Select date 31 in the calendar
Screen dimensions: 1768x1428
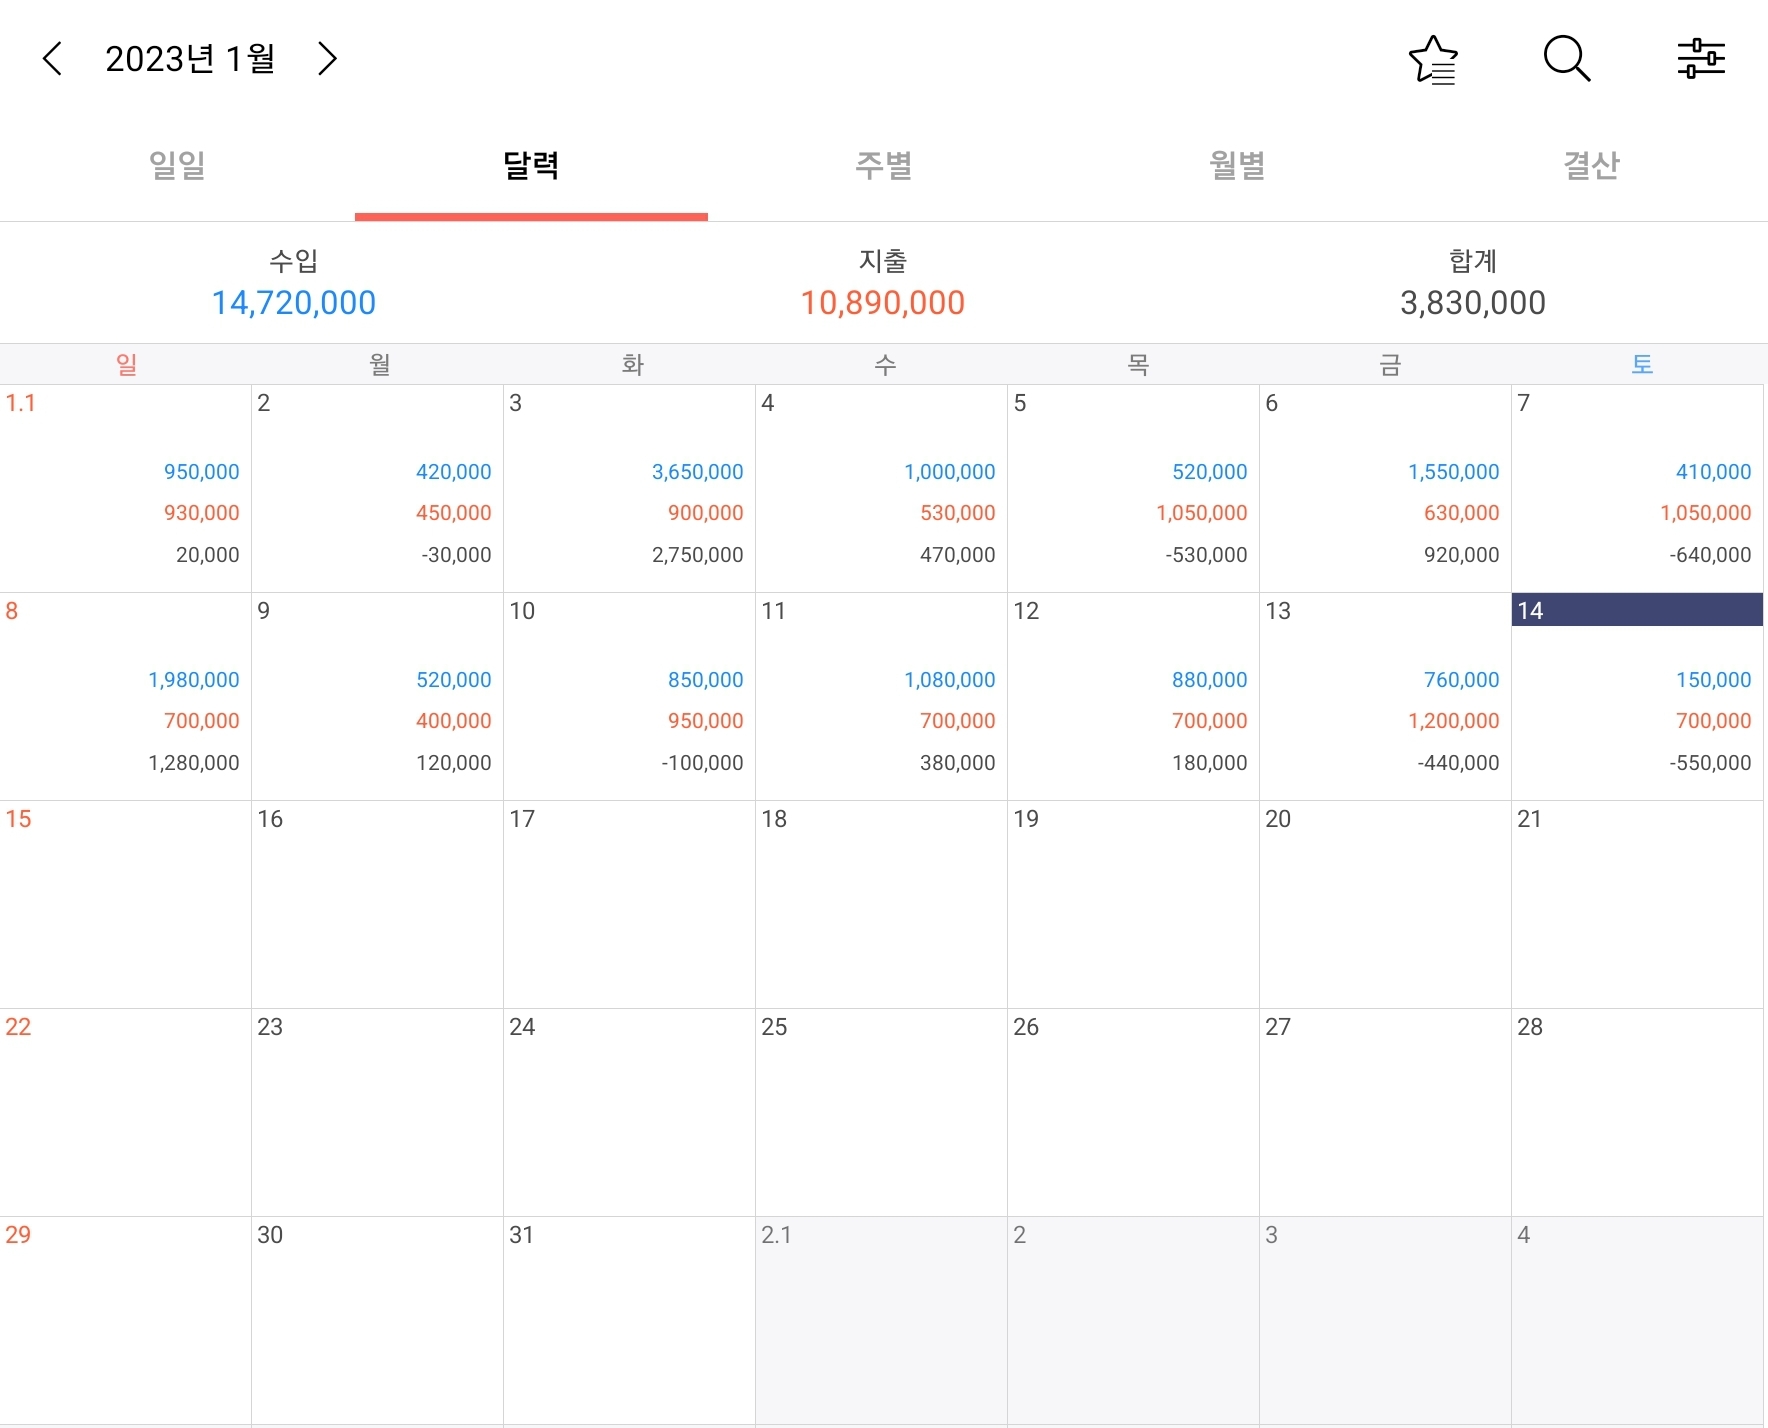629,1320
